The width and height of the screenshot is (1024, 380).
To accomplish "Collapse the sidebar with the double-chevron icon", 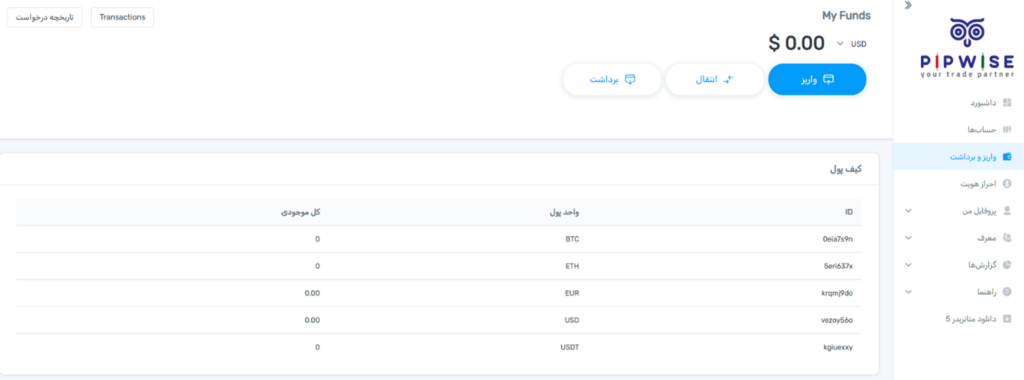I will pos(908,5).
